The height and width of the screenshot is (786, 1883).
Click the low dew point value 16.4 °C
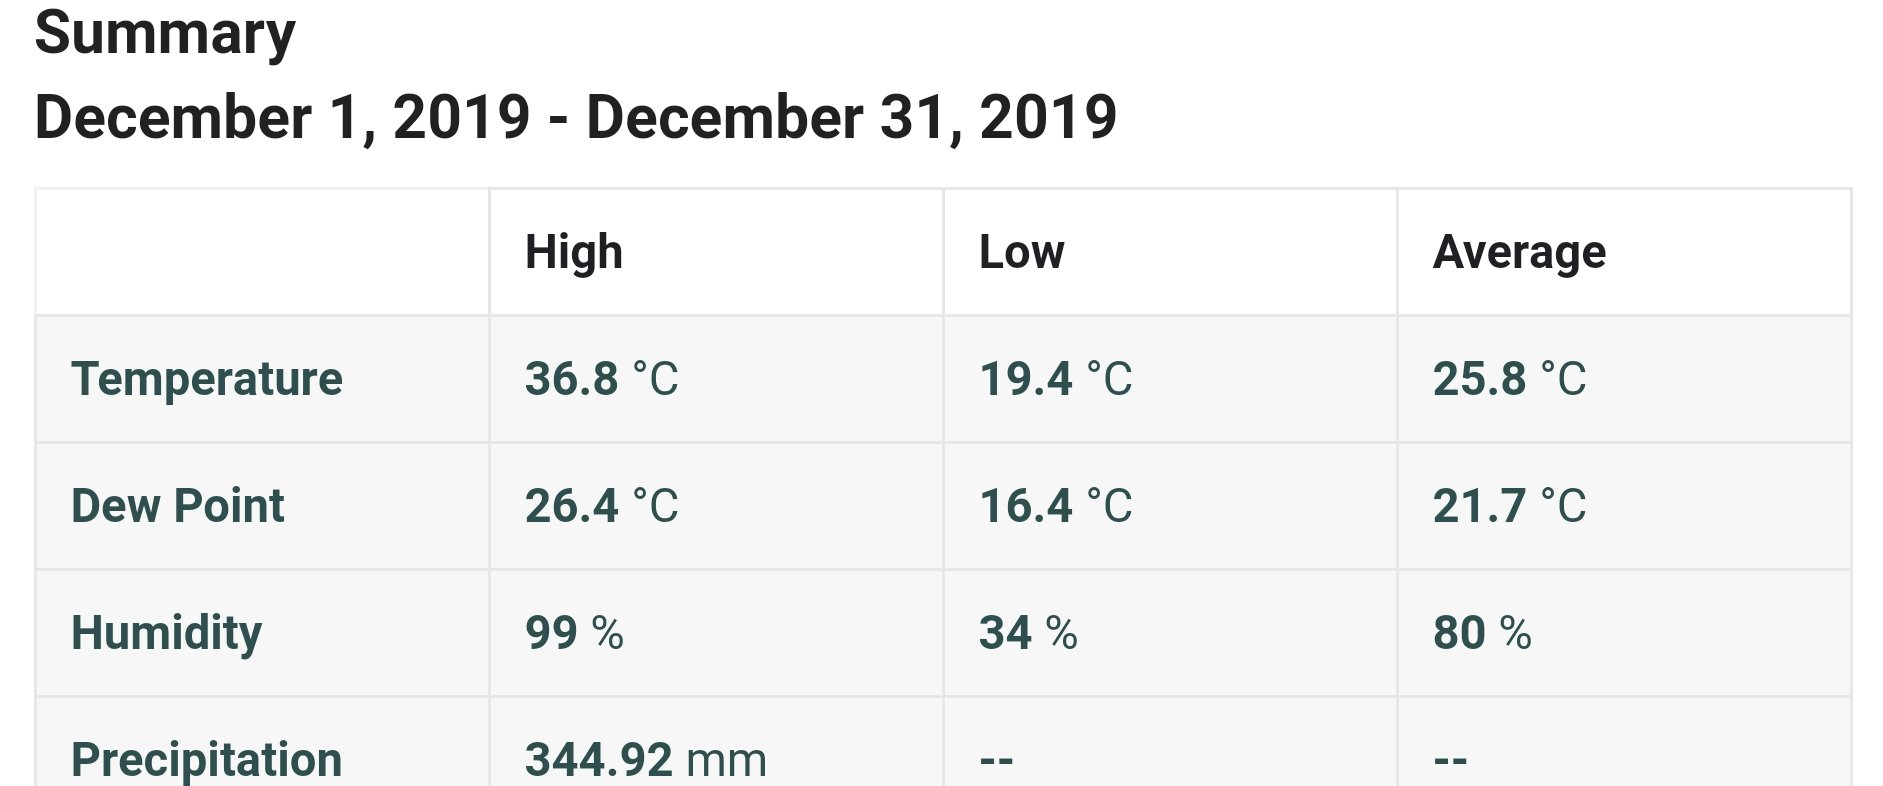[1056, 506]
